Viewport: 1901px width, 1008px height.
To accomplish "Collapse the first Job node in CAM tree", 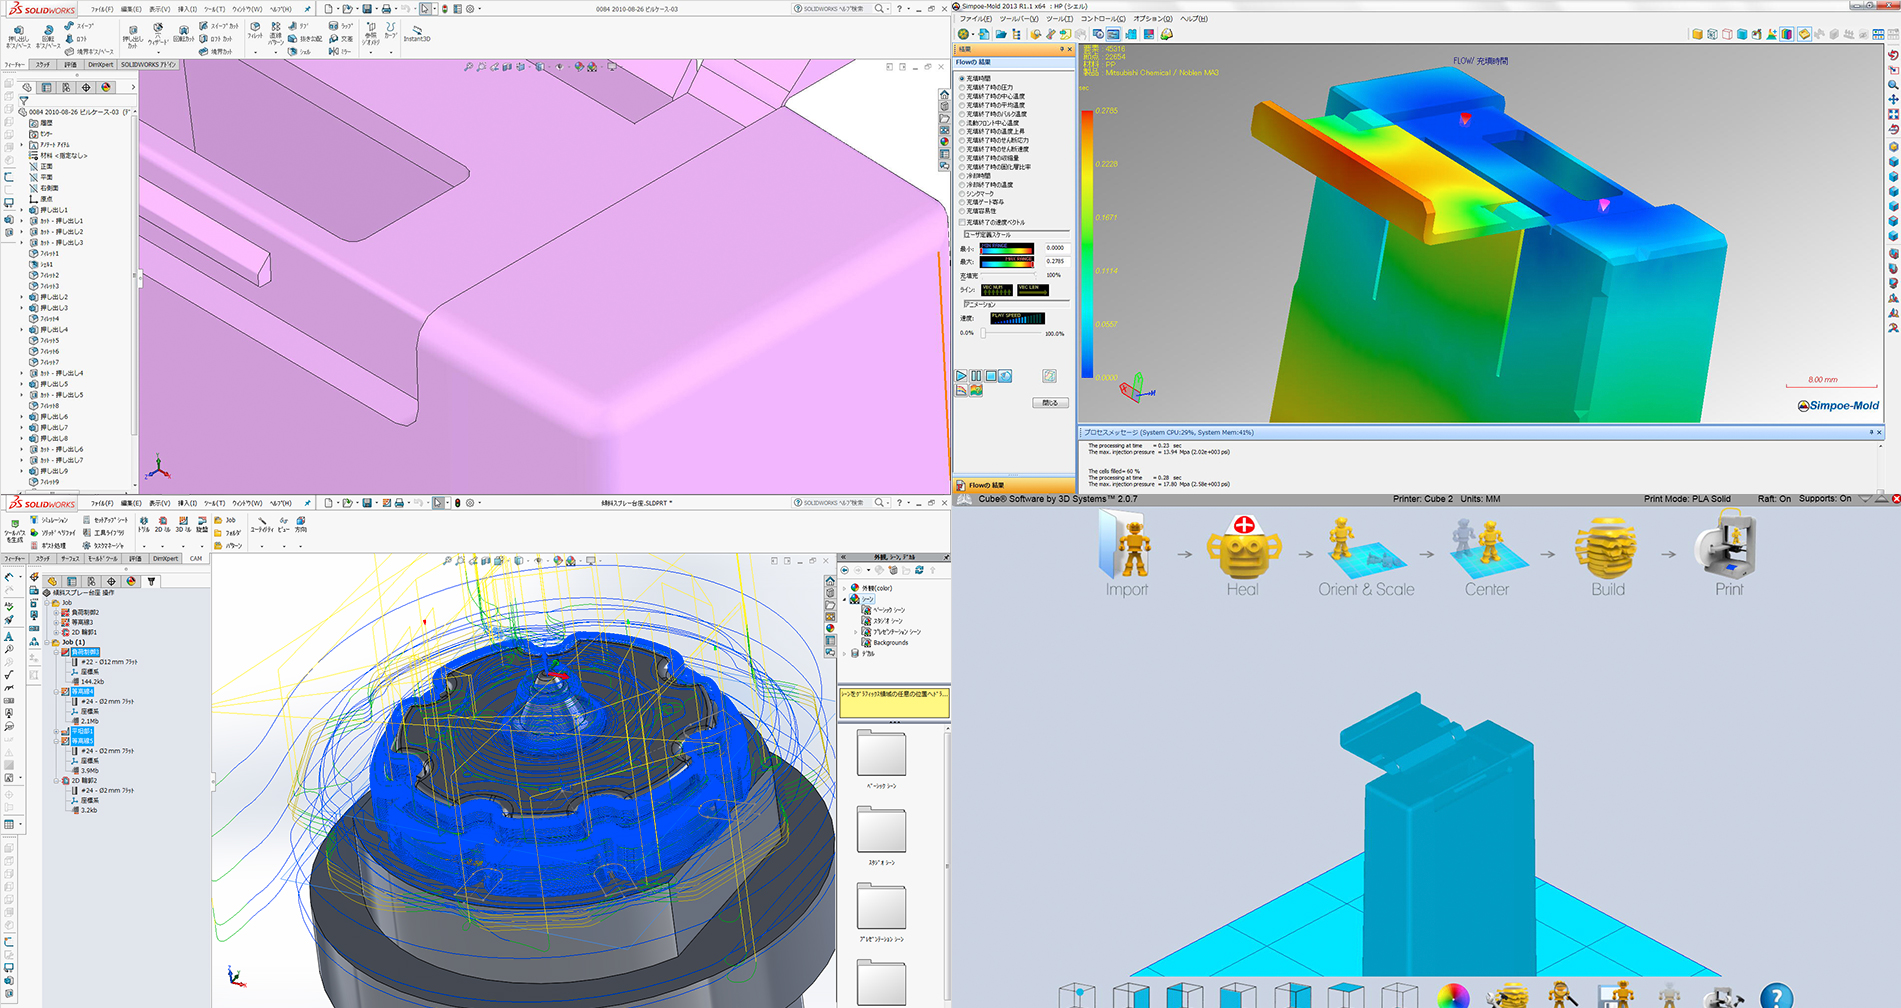I will click(47, 603).
